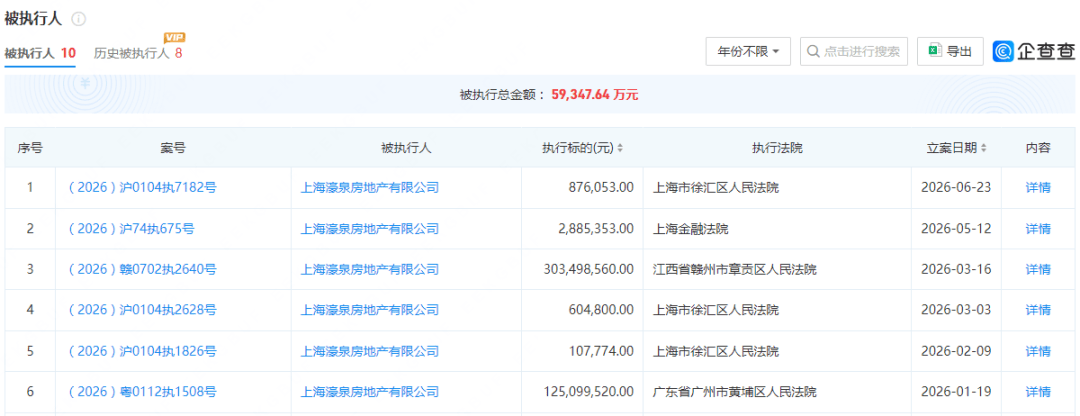Open 上海濠泉房地产有限公司 link in row 3
The image size is (1080, 416).
pos(370,269)
